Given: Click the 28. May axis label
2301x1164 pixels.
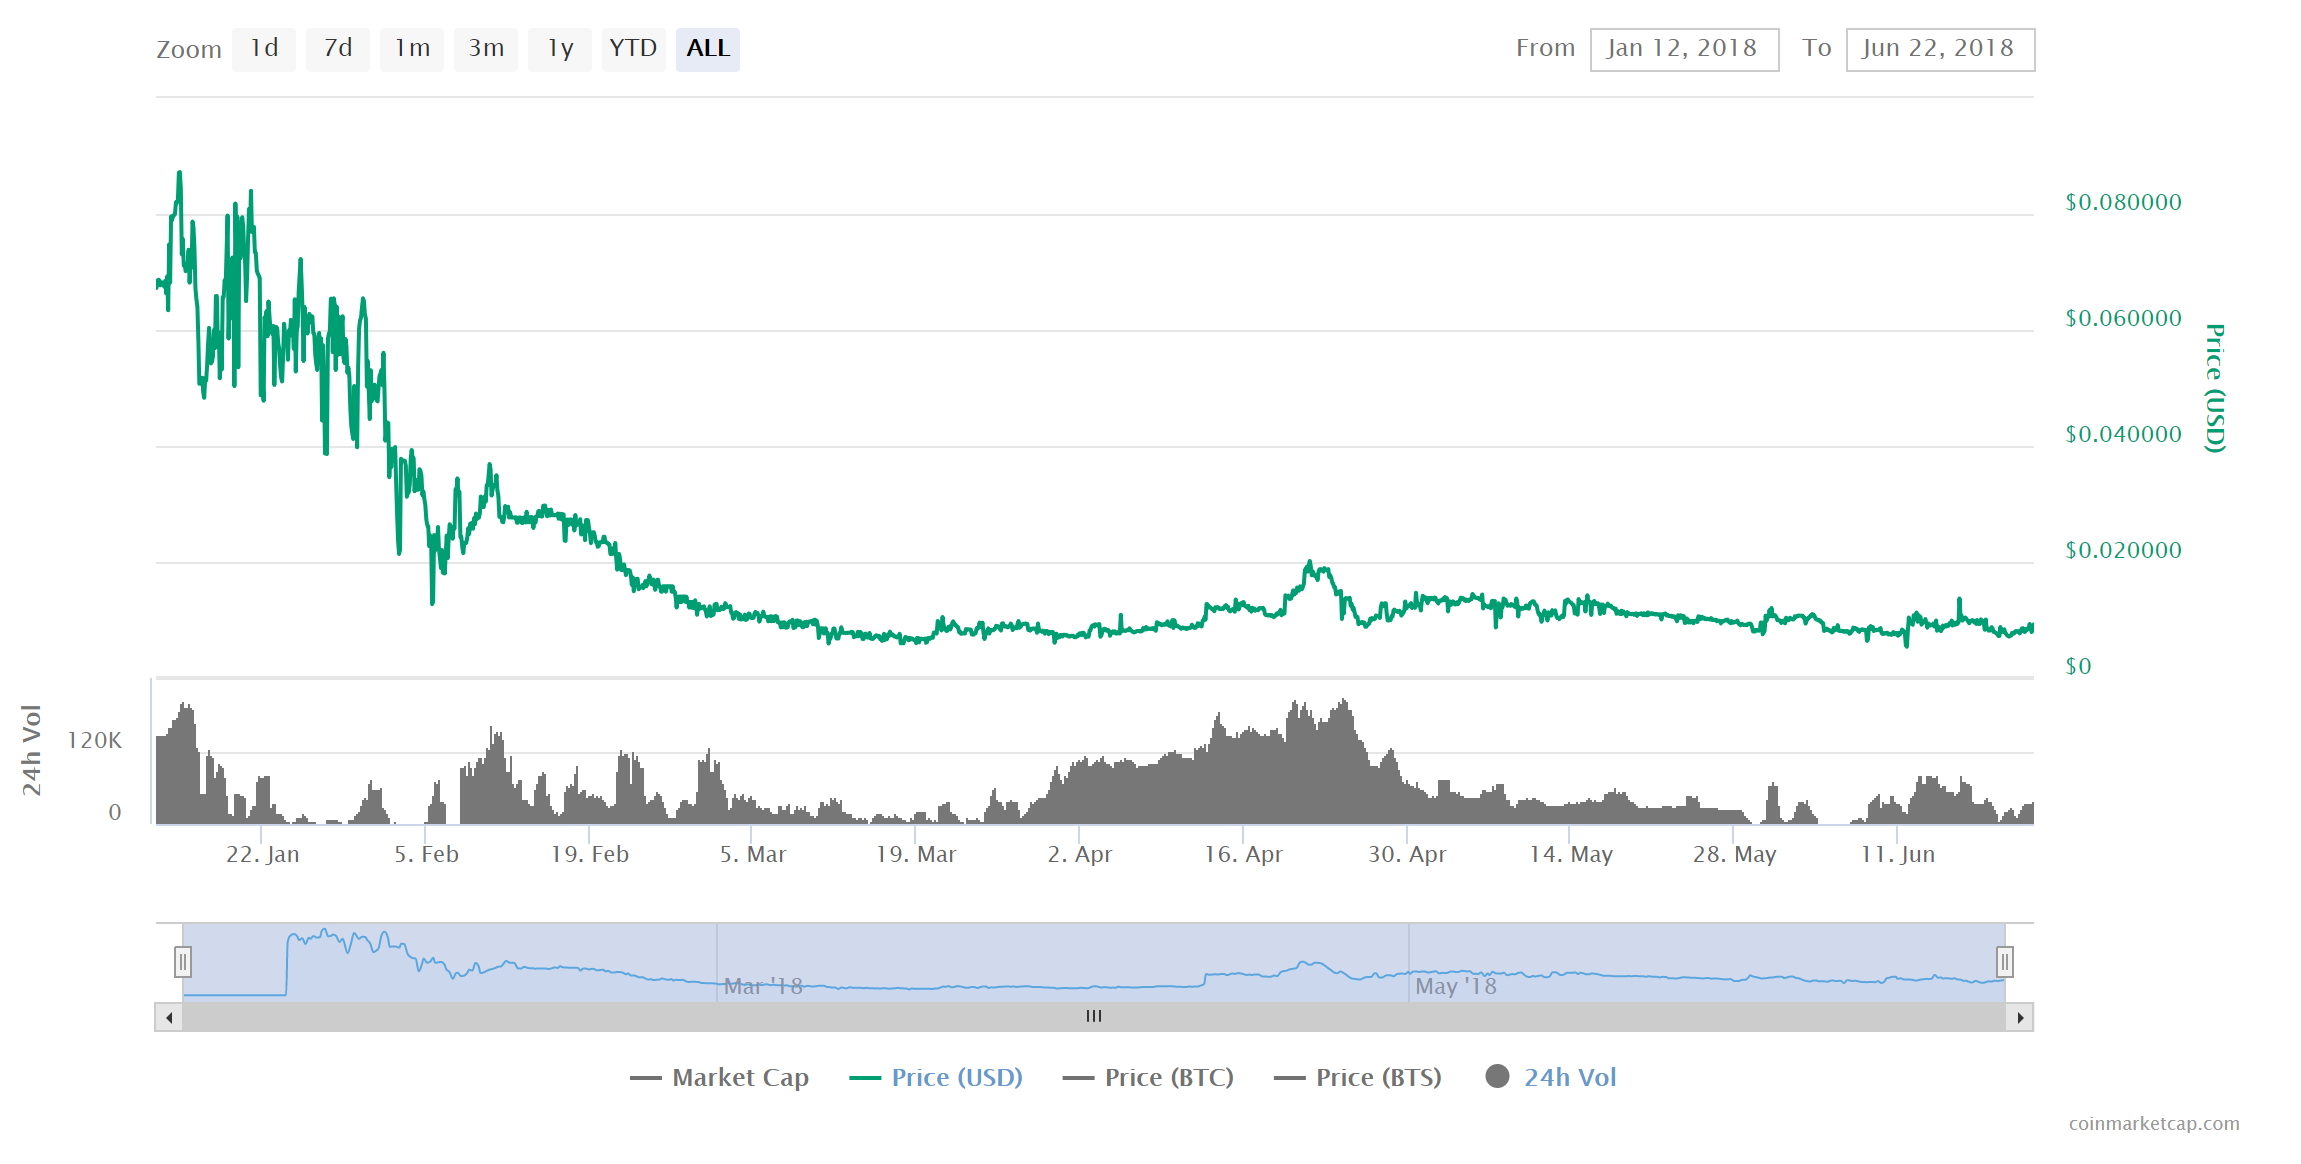Looking at the screenshot, I should click(x=1734, y=854).
